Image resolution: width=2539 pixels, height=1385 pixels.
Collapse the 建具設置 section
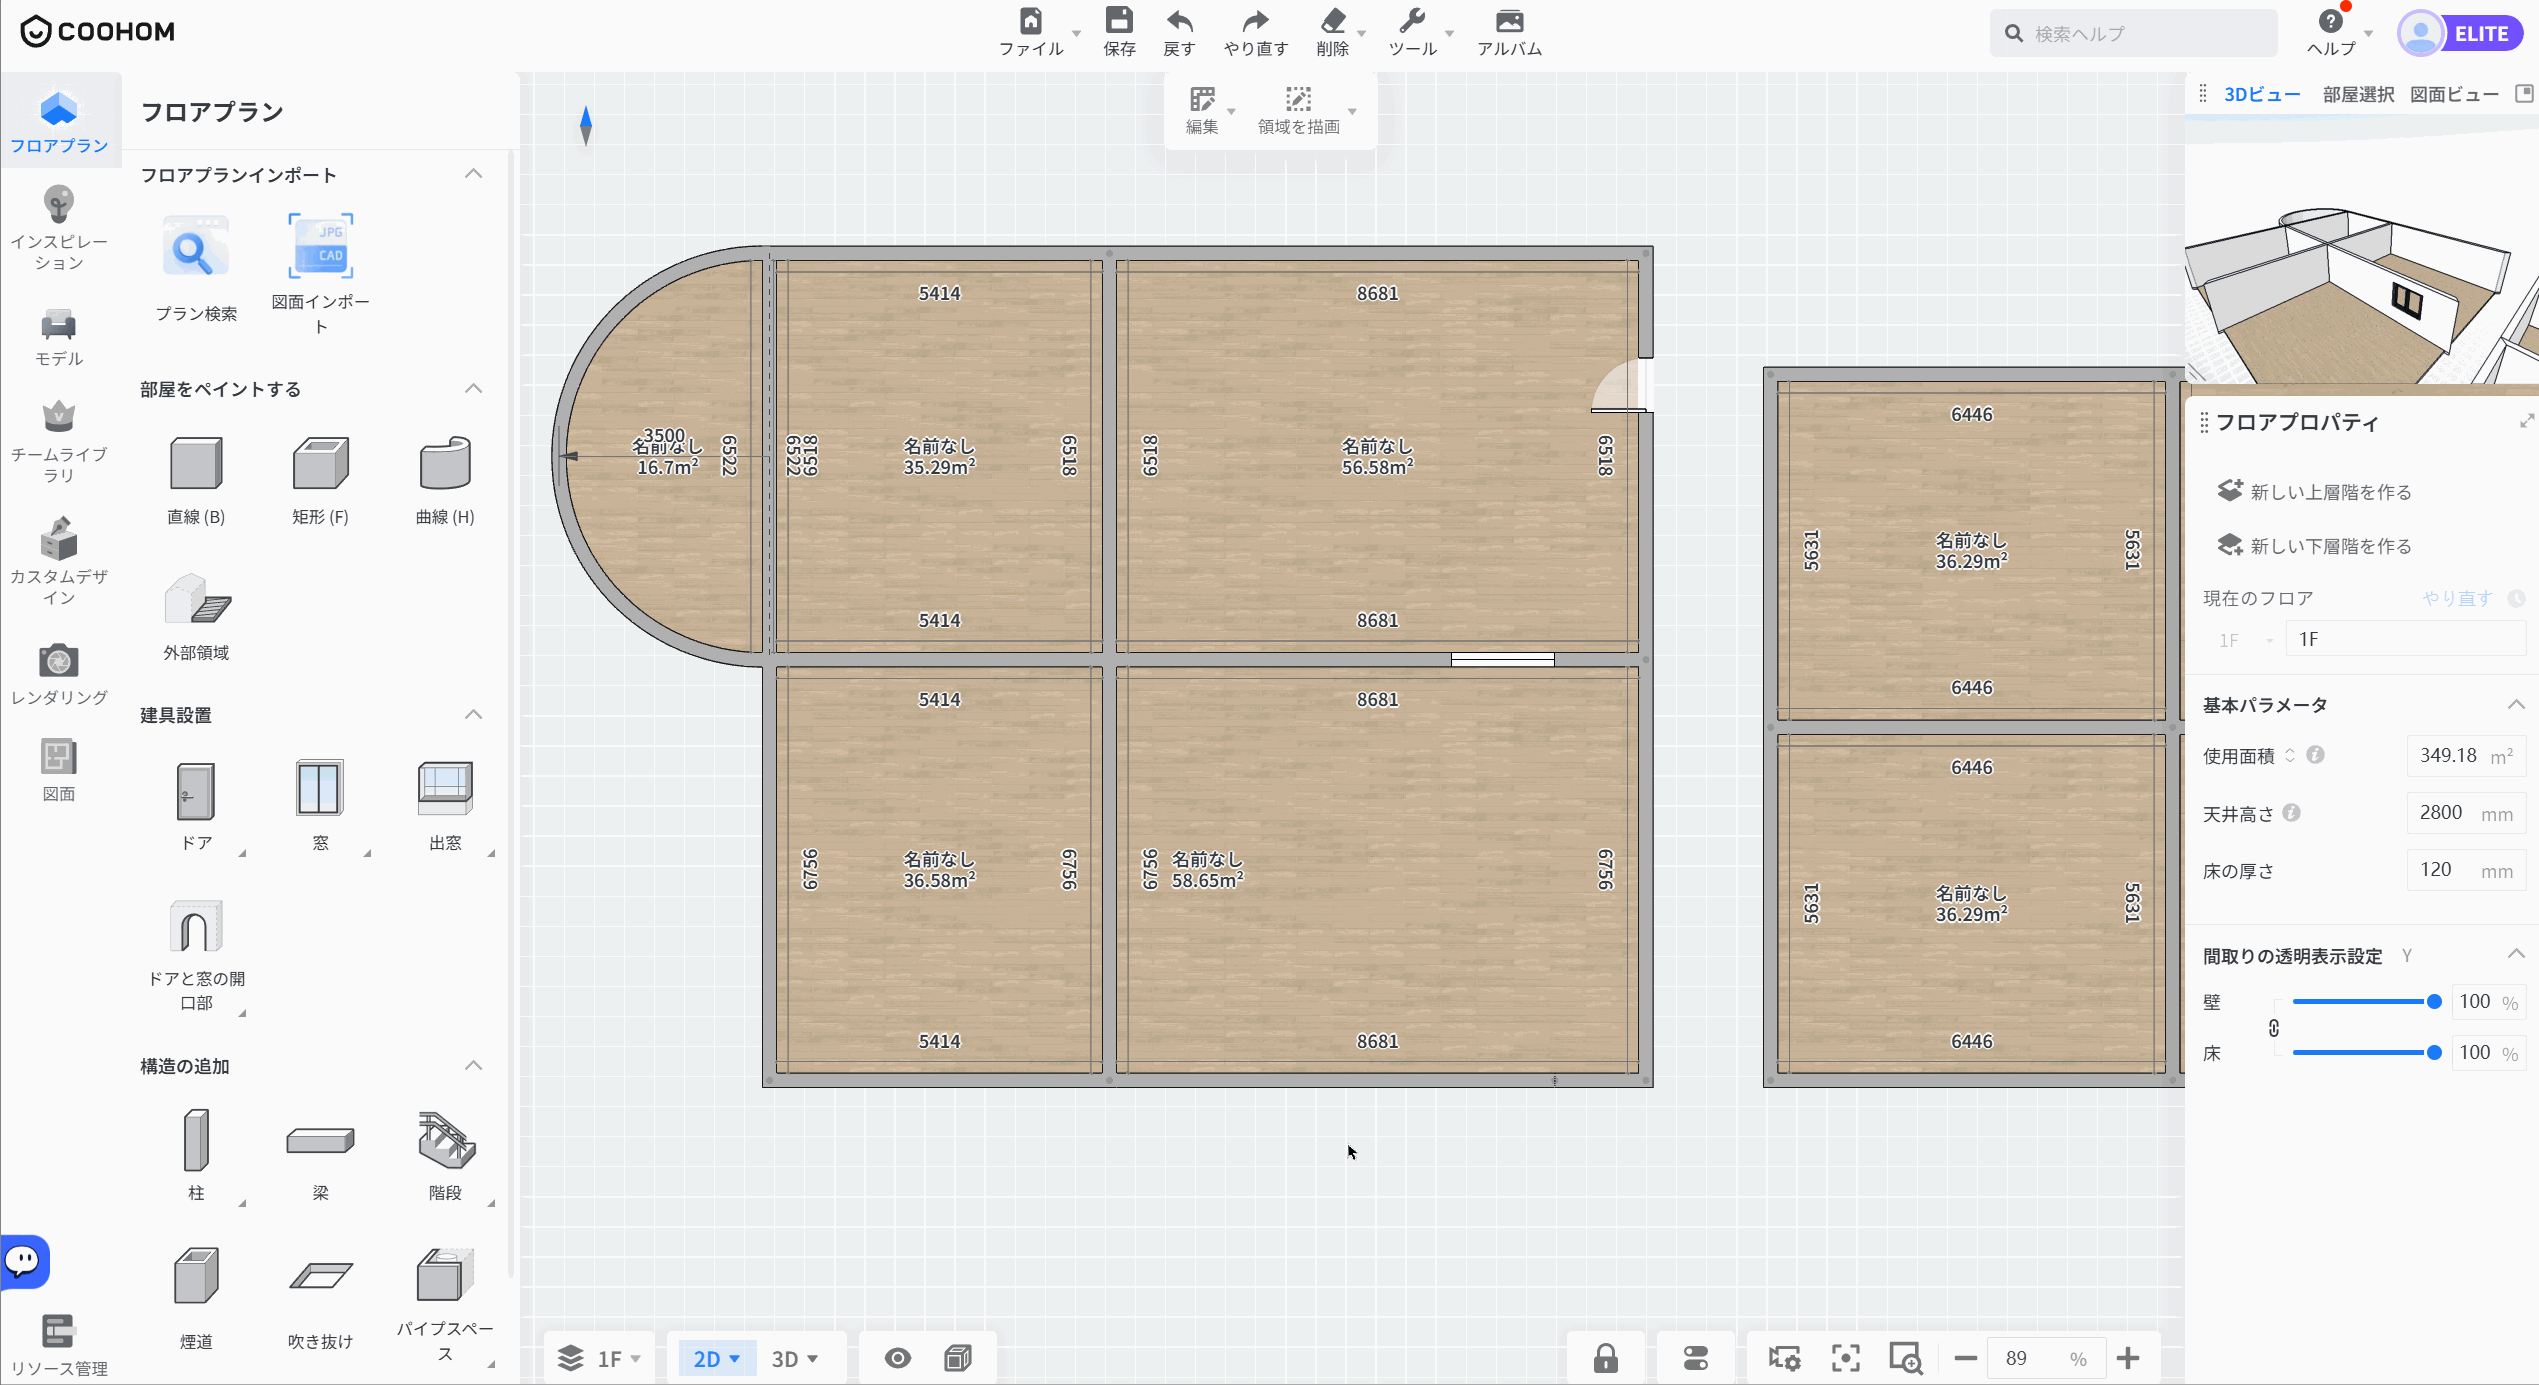[474, 714]
